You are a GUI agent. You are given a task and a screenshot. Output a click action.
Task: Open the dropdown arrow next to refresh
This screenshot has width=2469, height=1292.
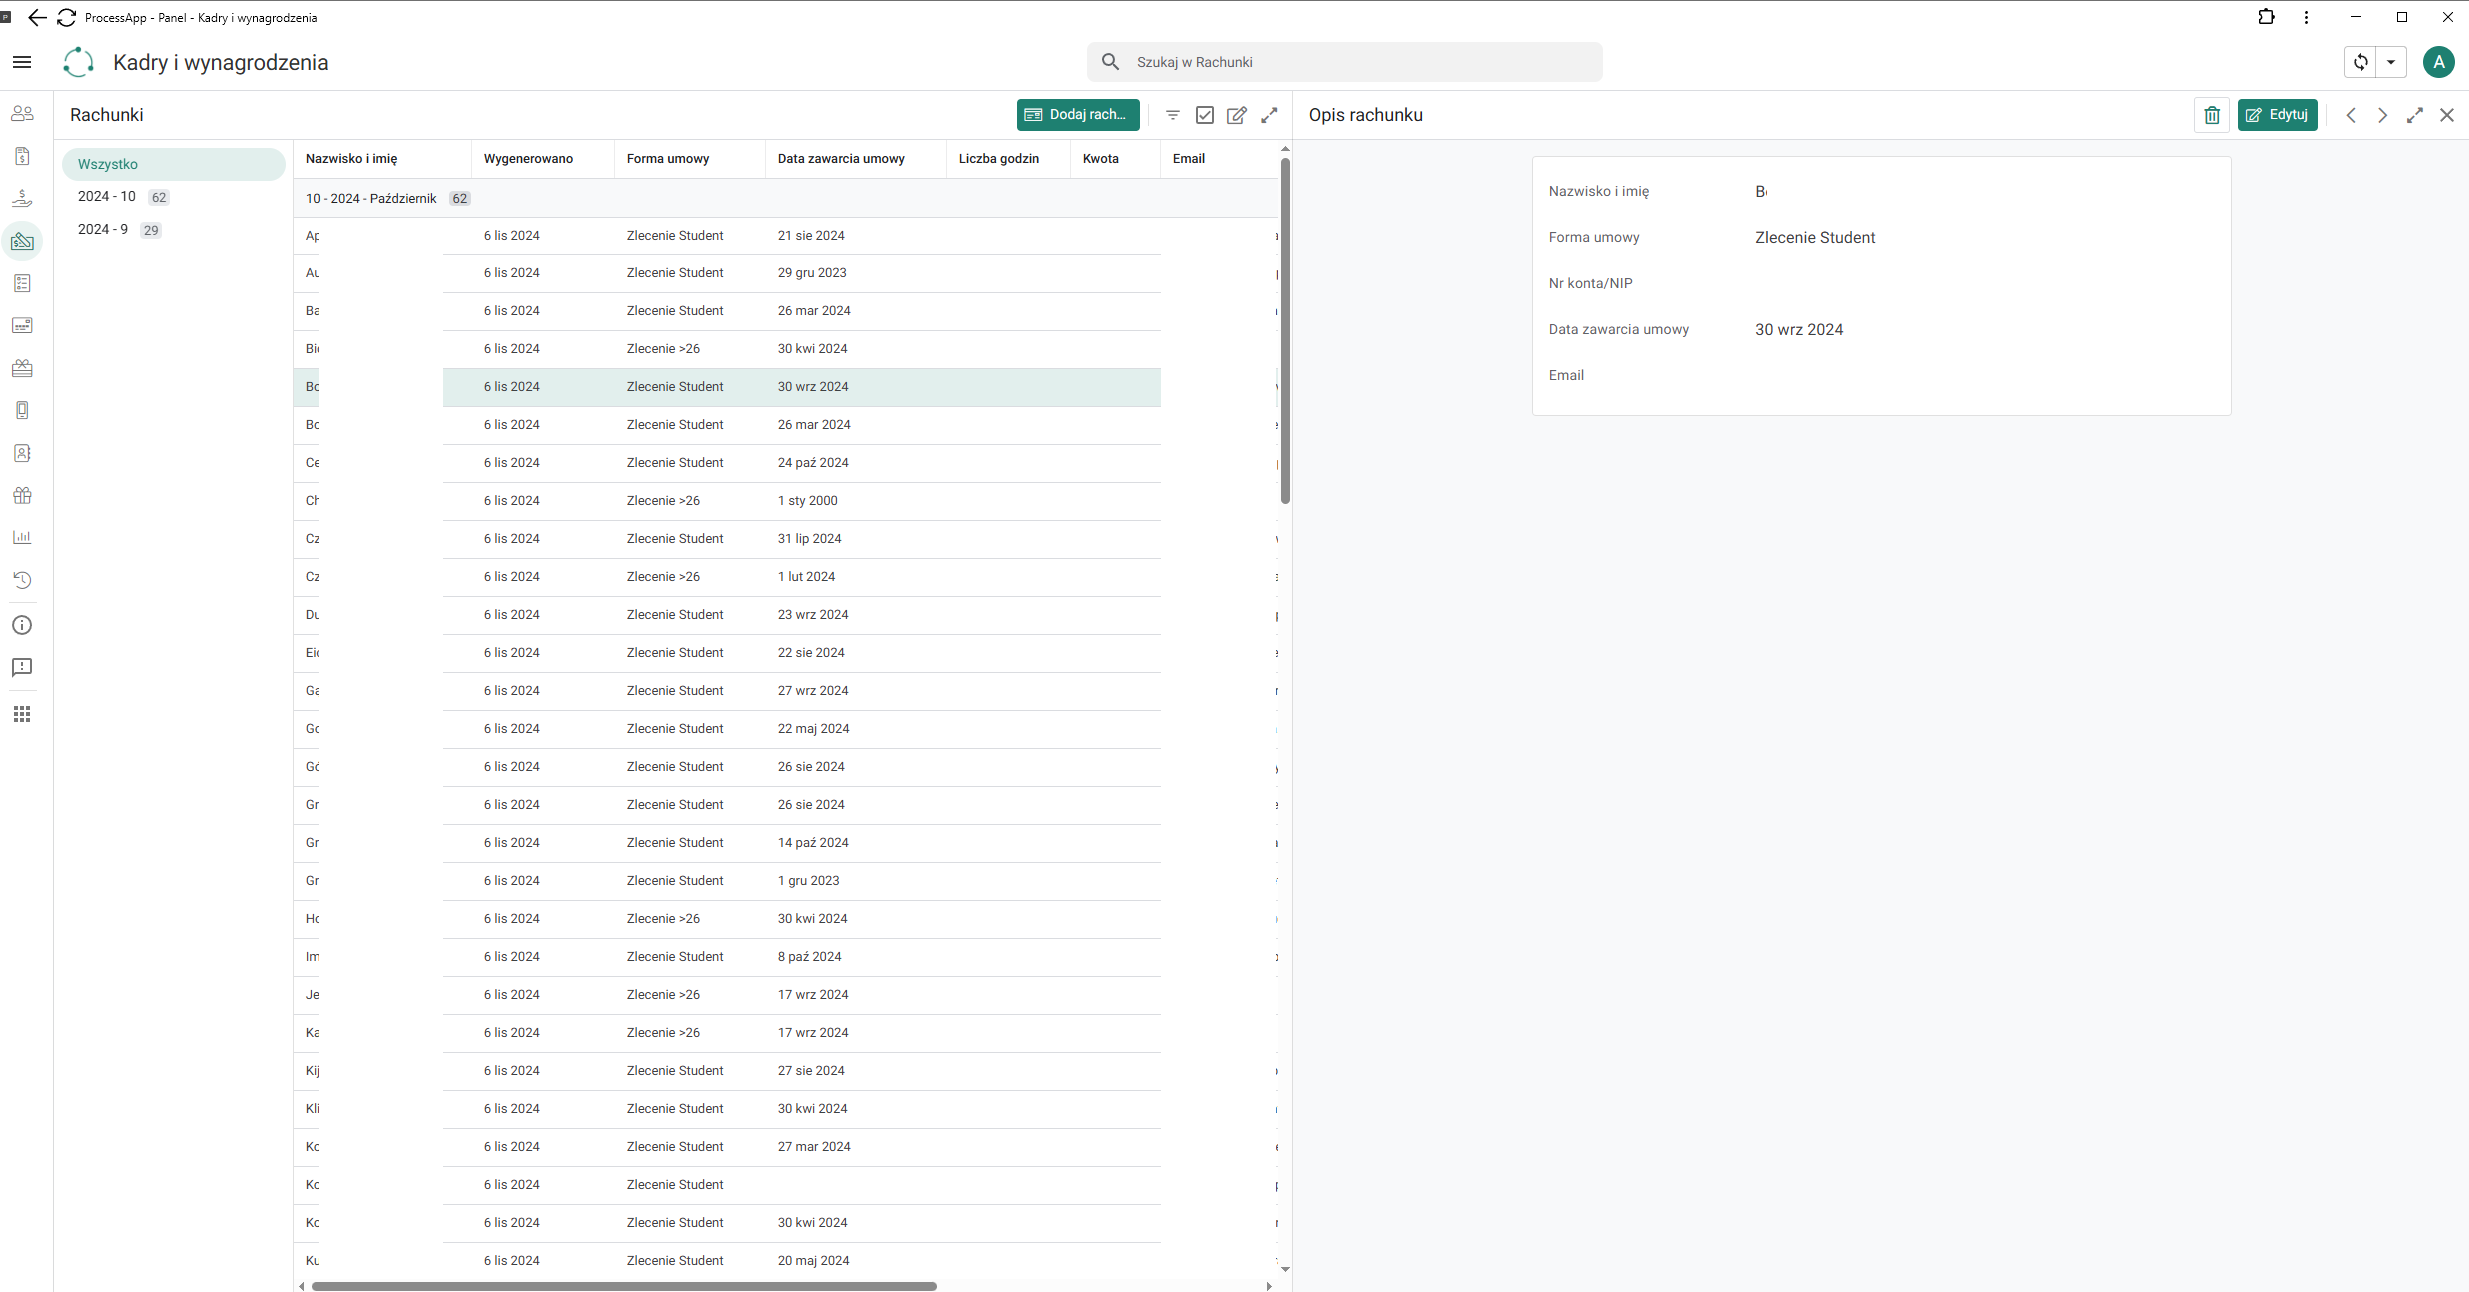2391,62
